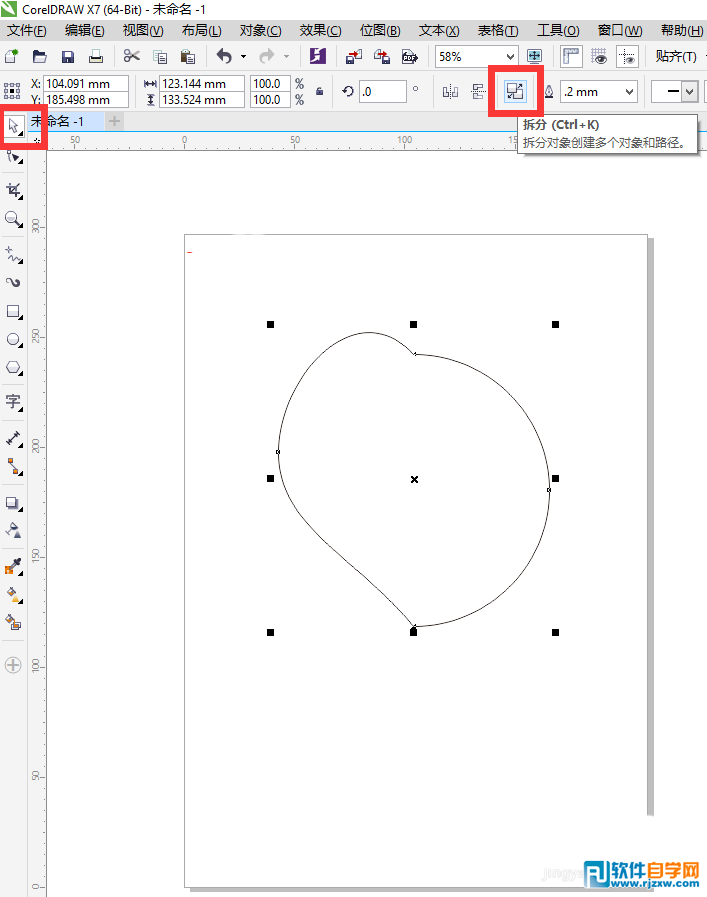Redo the undone action

[267, 56]
